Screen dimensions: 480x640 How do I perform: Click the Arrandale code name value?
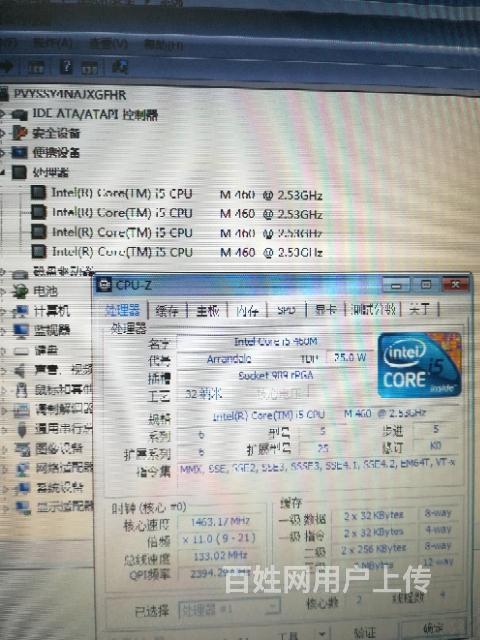(229, 359)
